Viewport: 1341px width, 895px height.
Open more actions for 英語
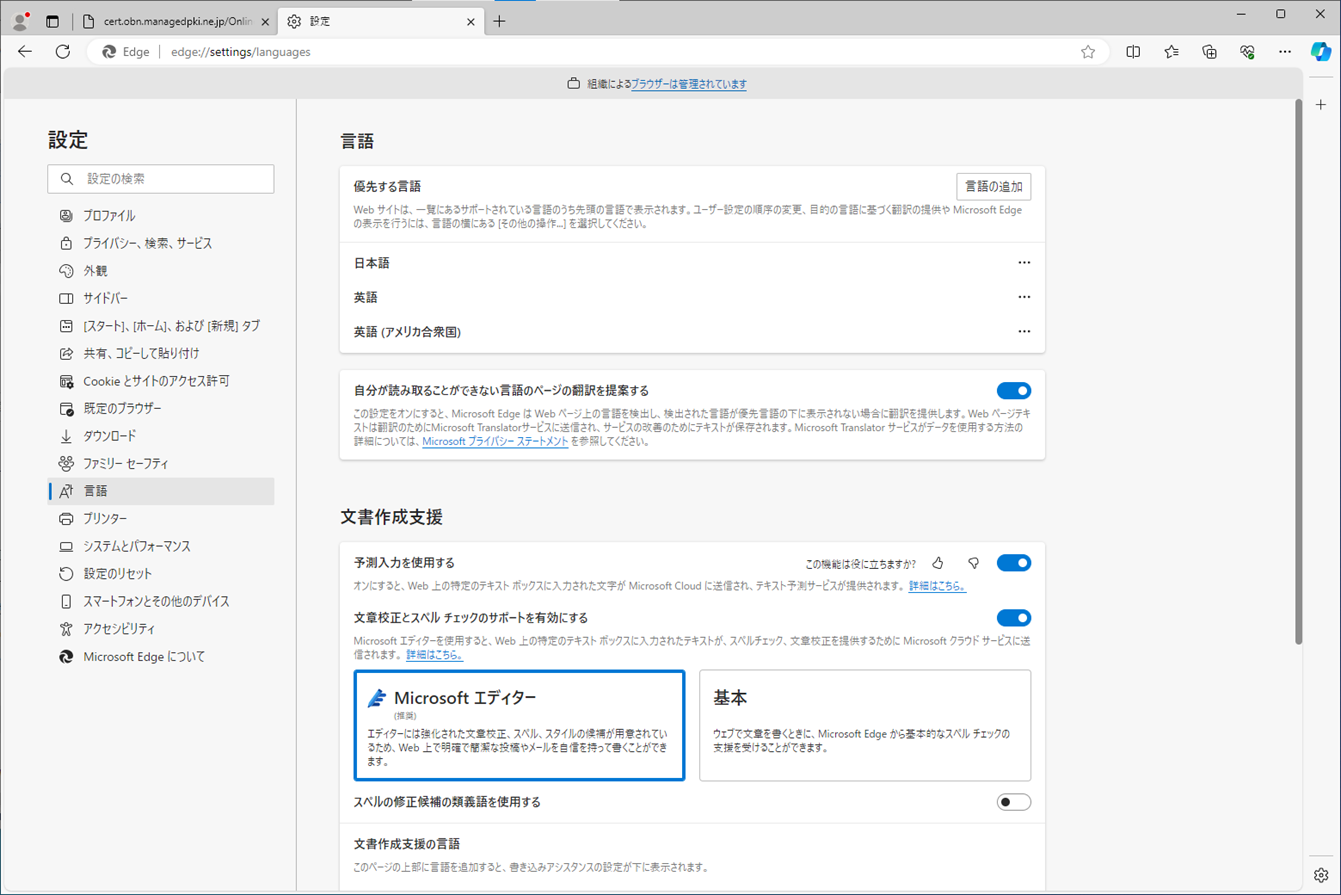(x=1024, y=297)
